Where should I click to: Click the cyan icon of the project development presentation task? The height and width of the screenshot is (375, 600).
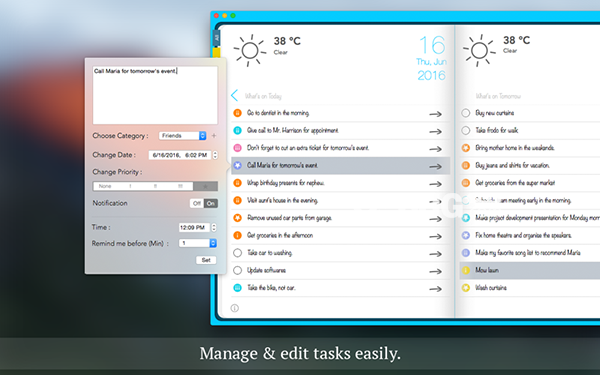466,218
